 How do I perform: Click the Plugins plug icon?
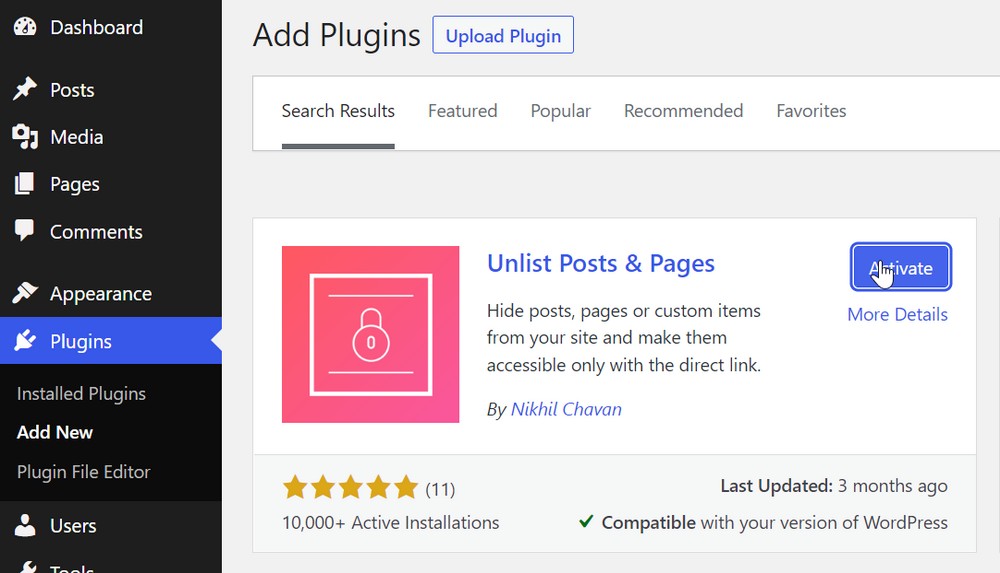pyautogui.click(x=25, y=341)
